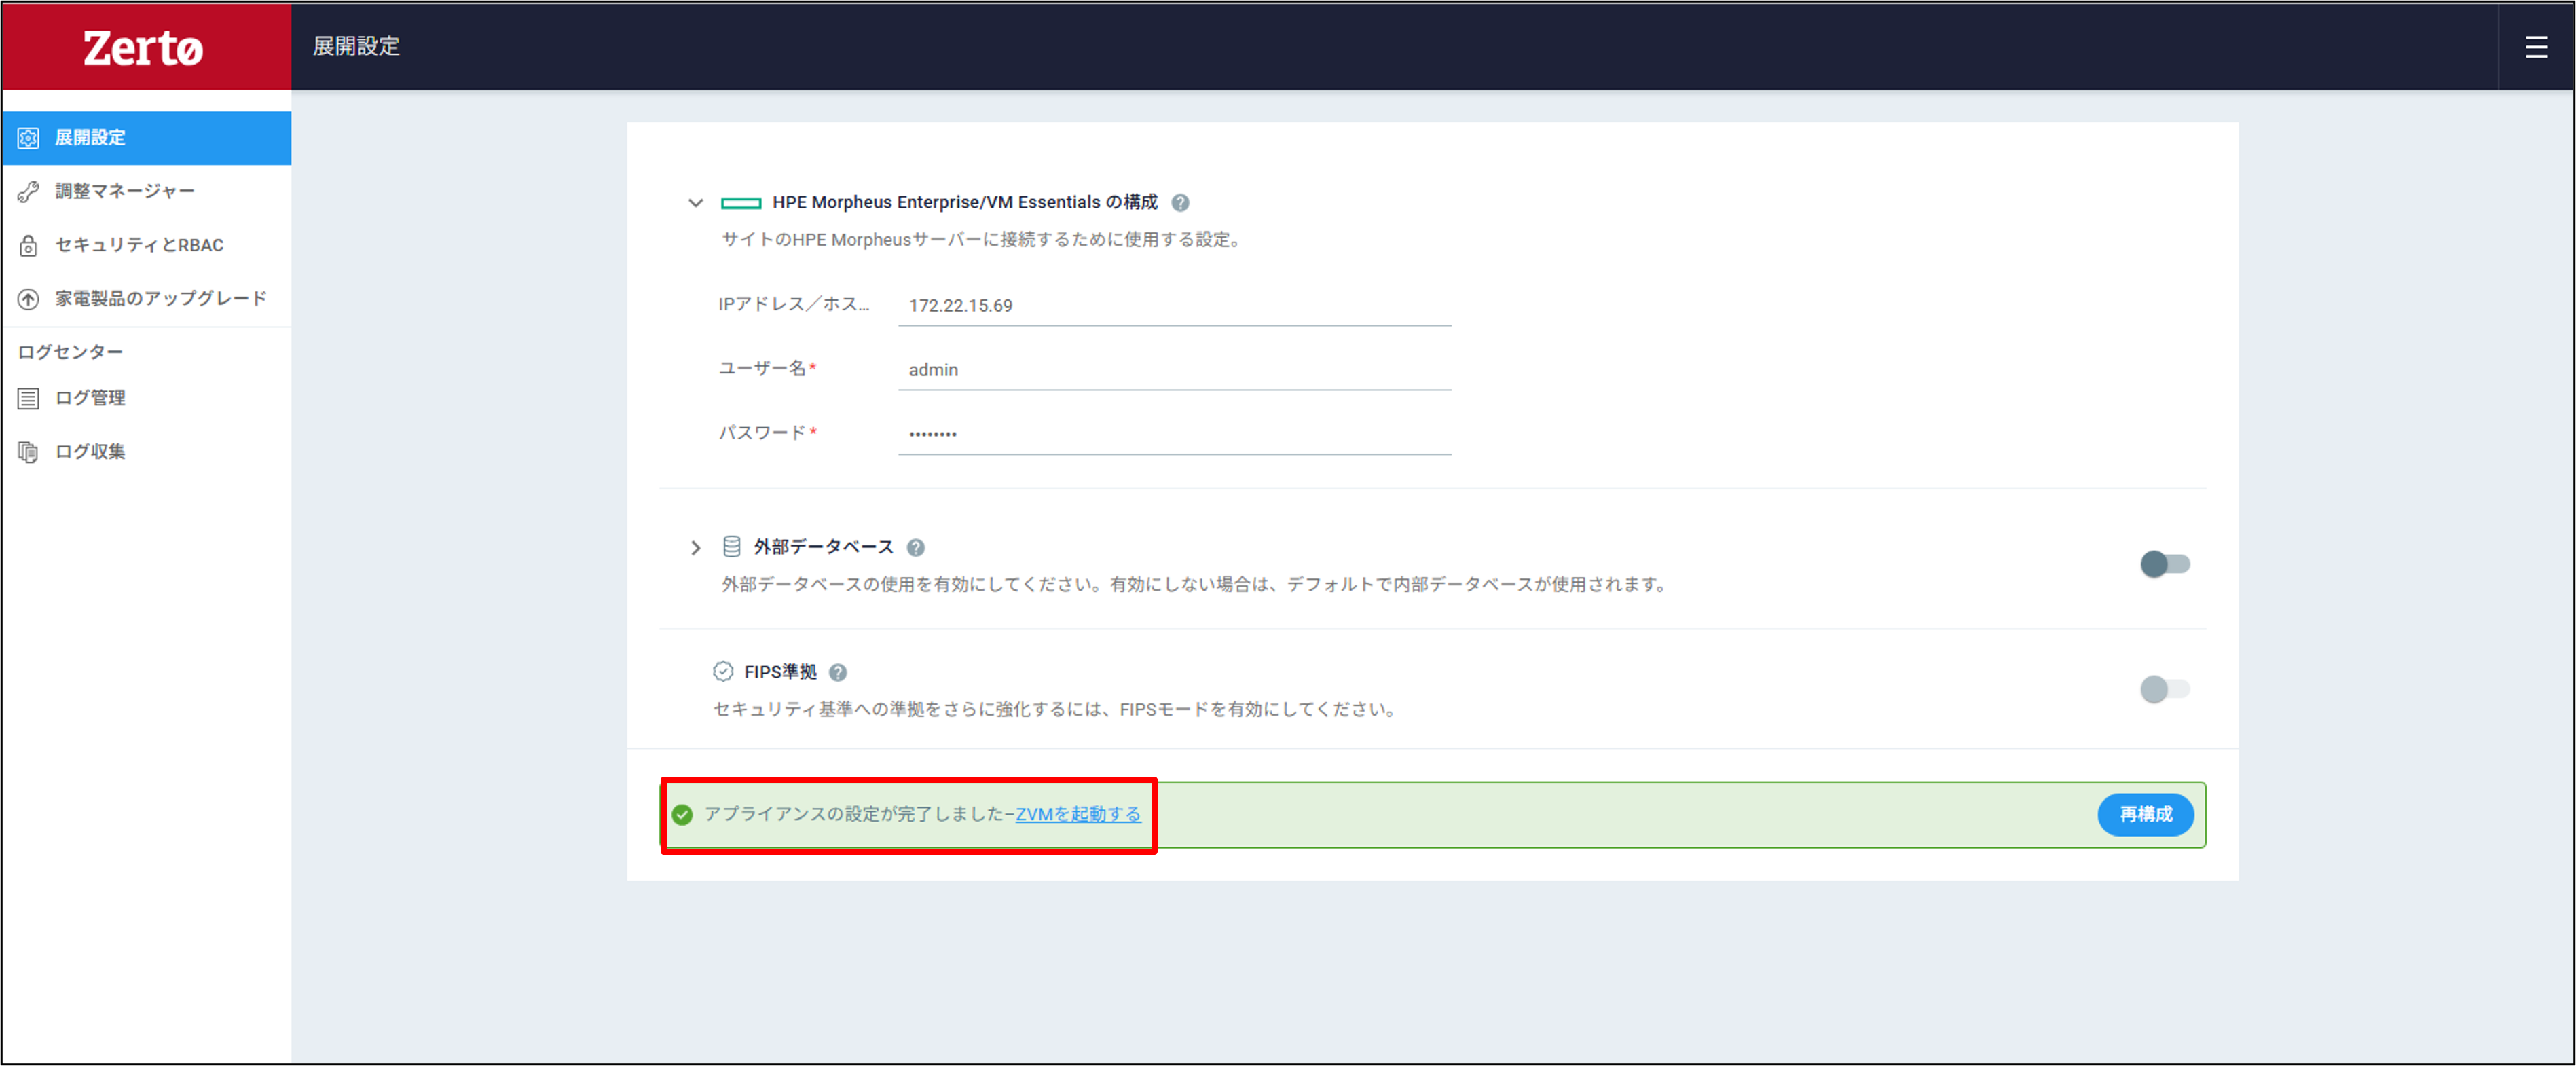Click the green success check icon
This screenshot has width=2576, height=1066.
(x=682, y=815)
